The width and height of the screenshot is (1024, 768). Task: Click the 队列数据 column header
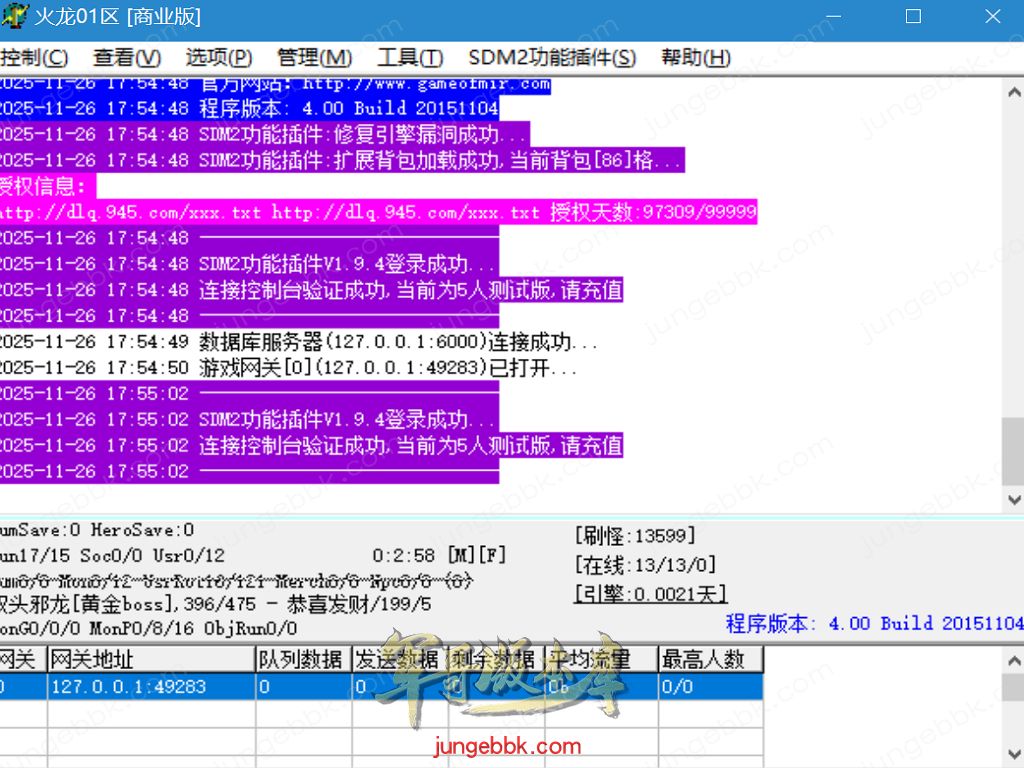[302, 660]
